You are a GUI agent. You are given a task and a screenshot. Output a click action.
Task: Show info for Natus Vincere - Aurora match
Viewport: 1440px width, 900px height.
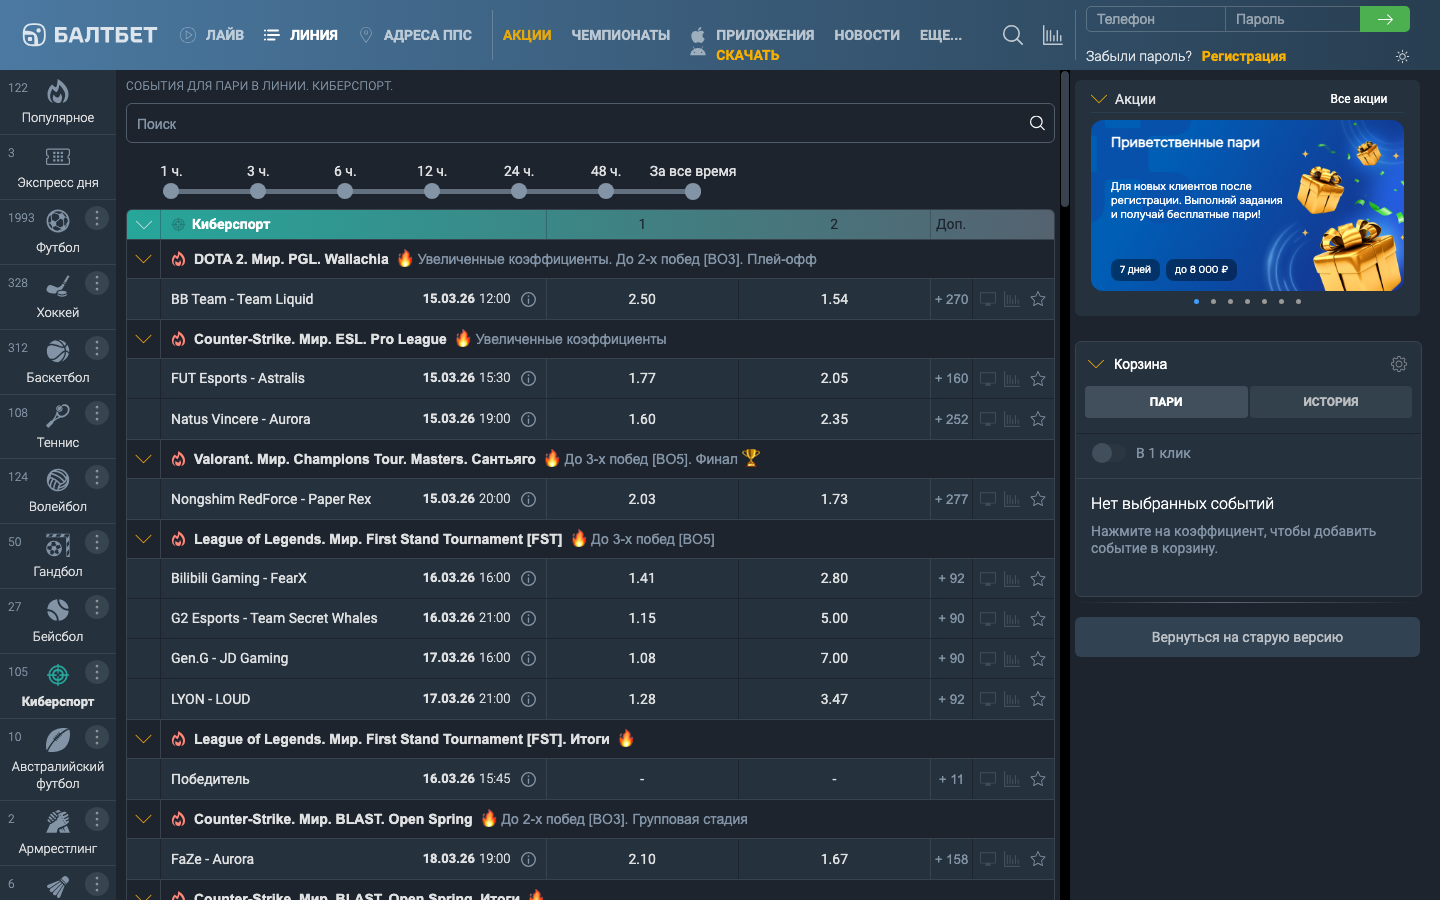(529, 419)
